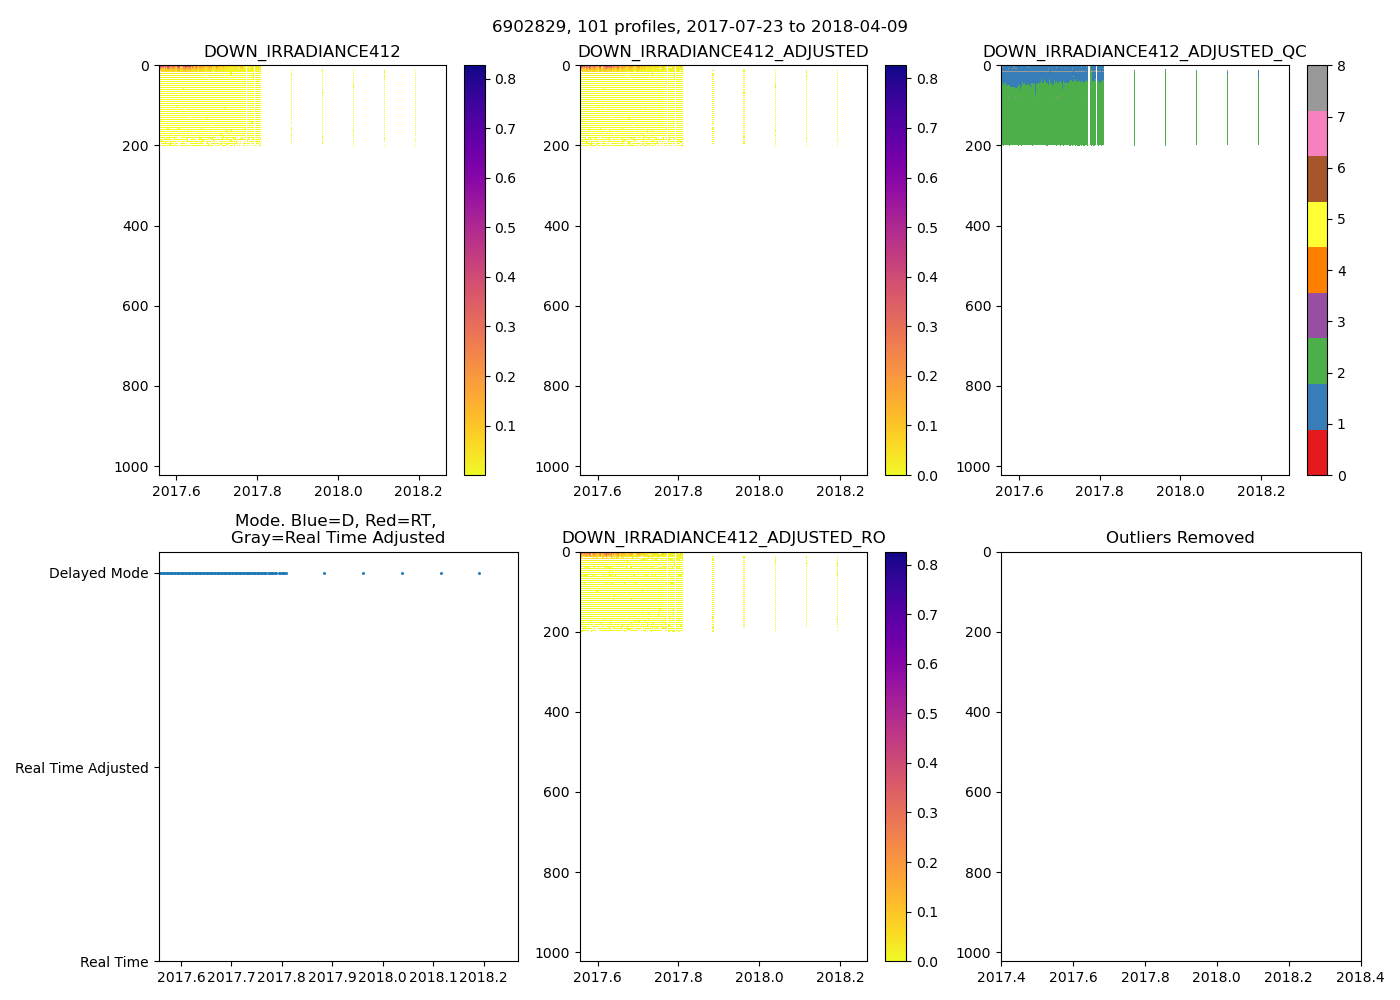
Task: Click the gray top segment of QC colorbar
Action: (x=1317, y=88)
